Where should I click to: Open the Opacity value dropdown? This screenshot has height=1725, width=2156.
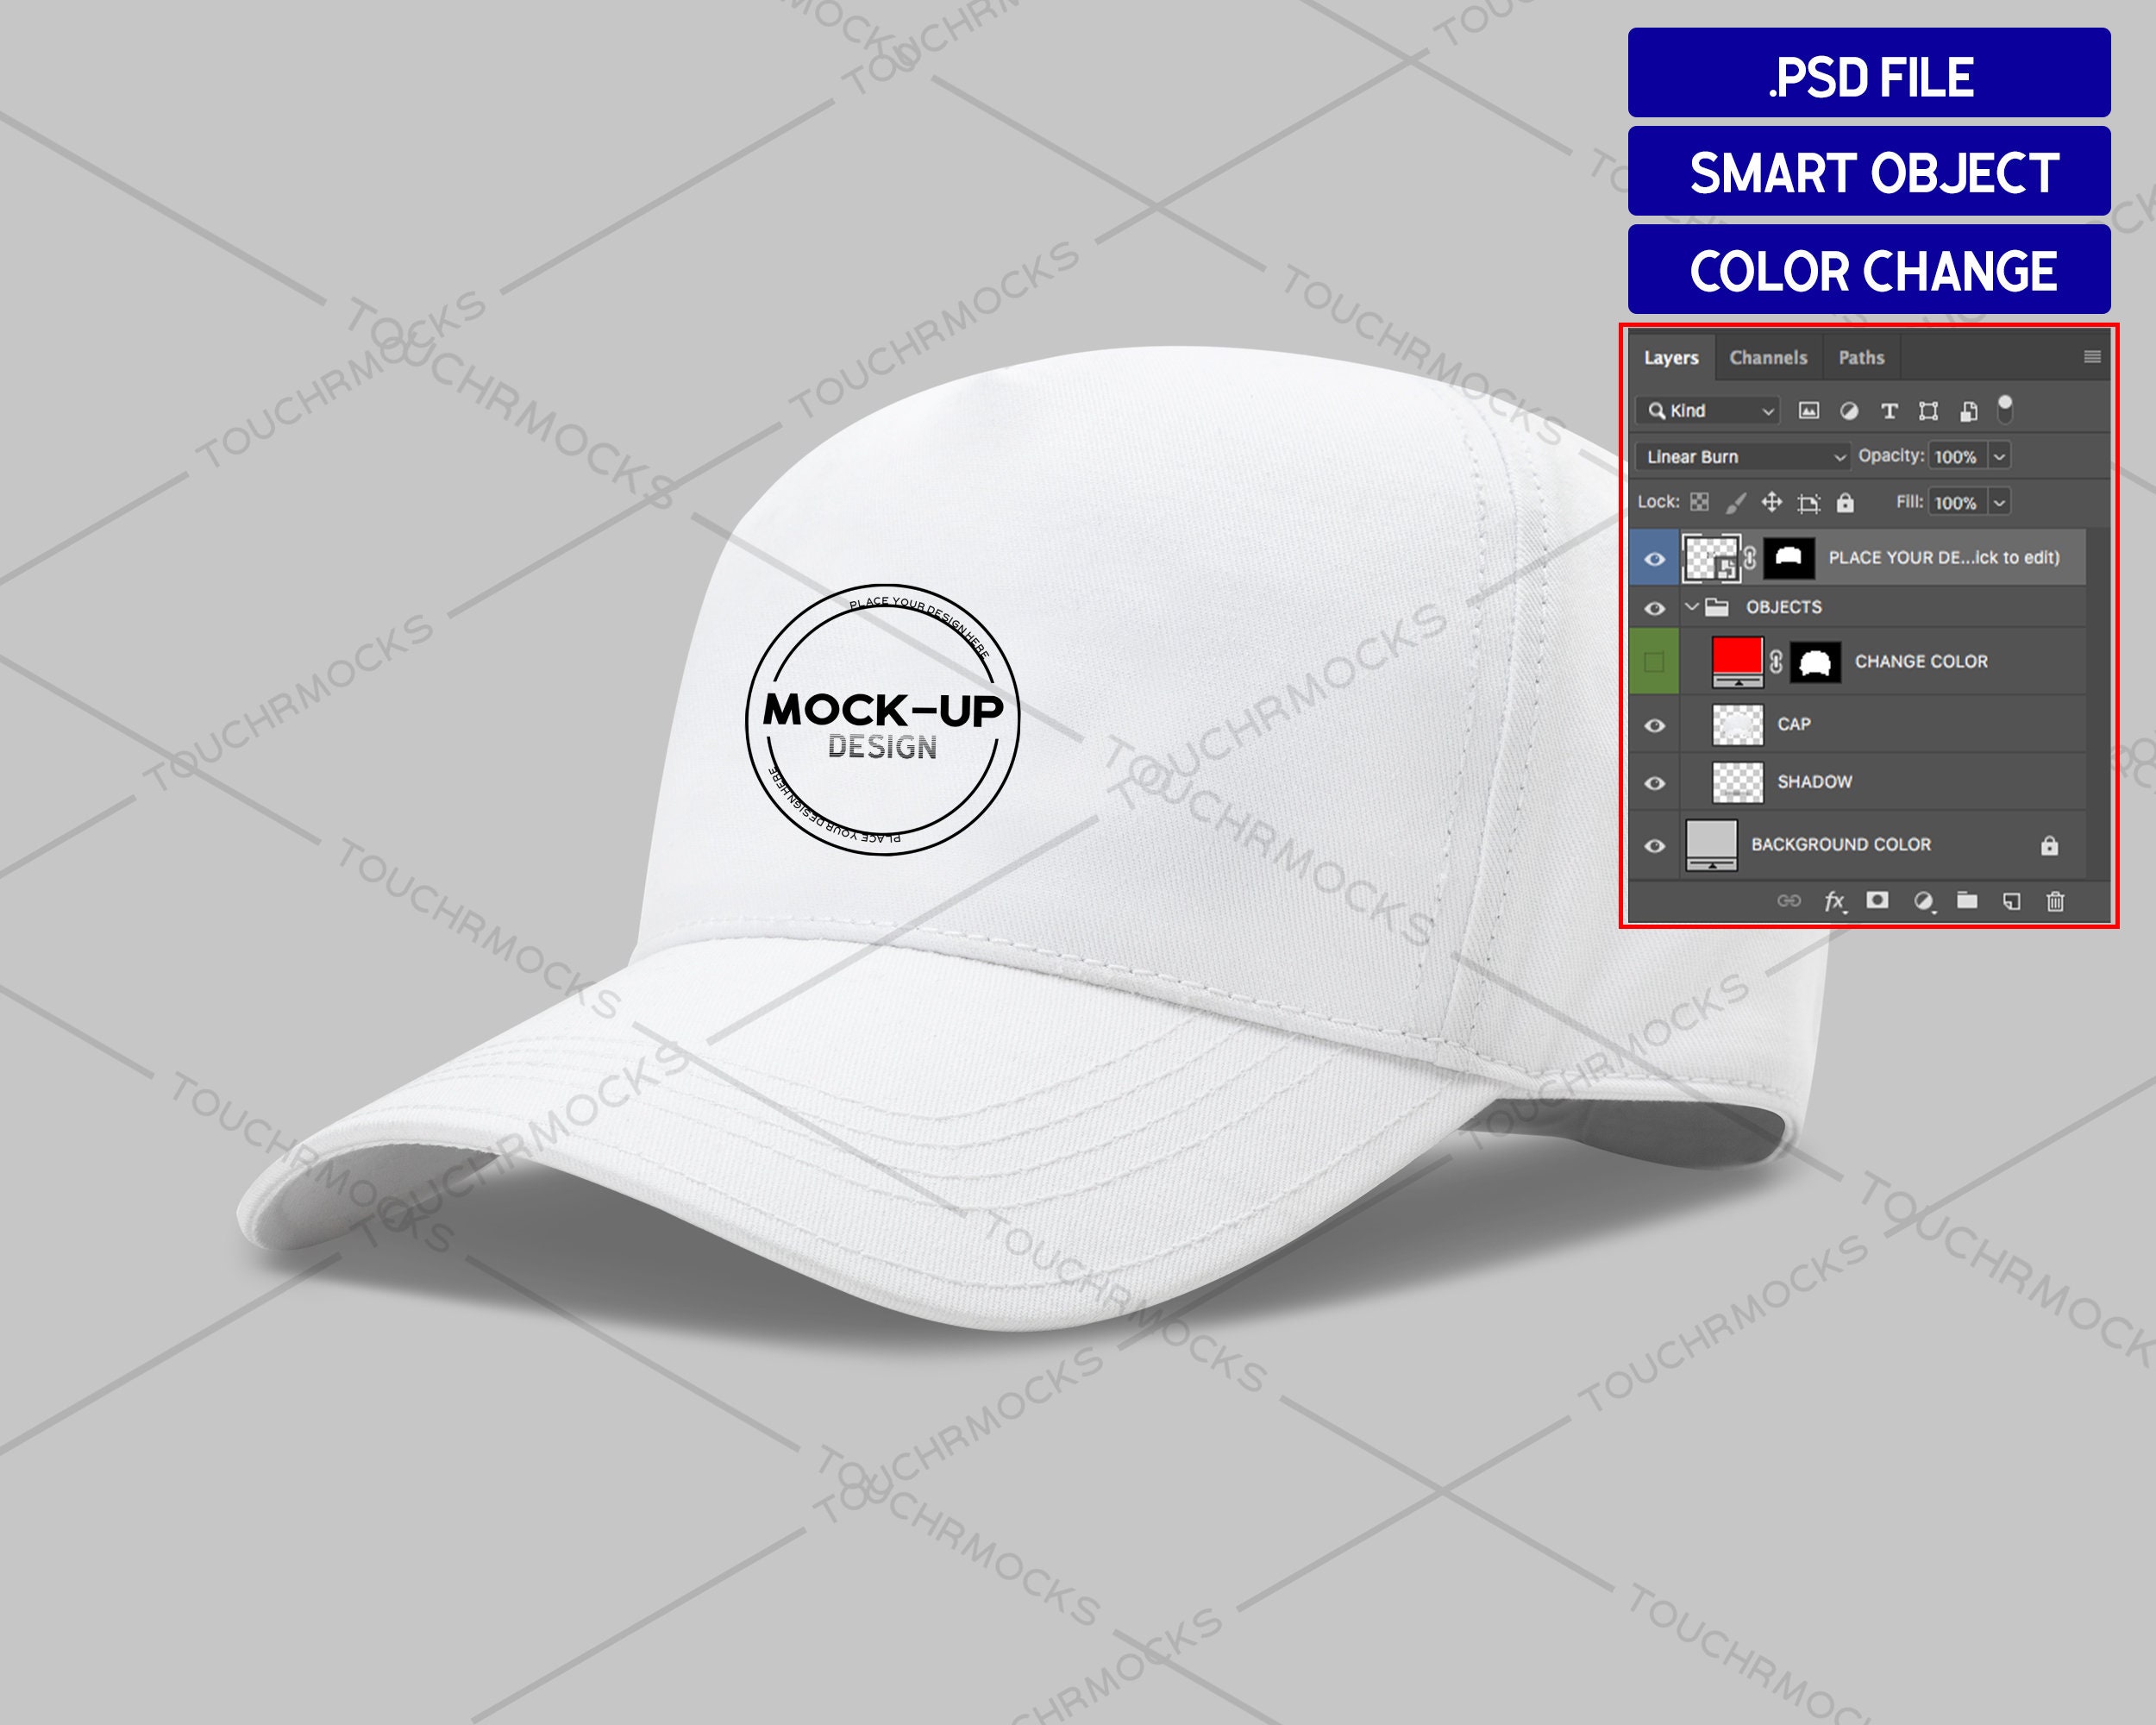pos(2001,457)
